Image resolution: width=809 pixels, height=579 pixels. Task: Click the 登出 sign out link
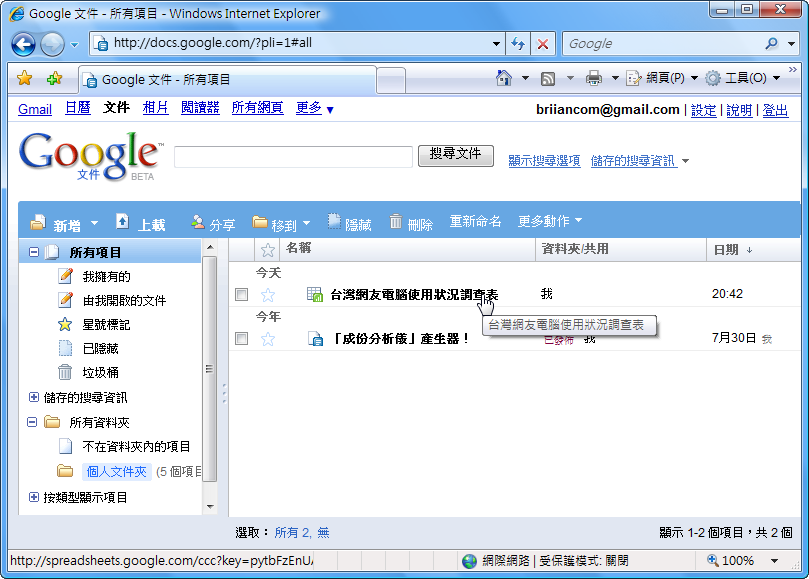coord(775,110)
